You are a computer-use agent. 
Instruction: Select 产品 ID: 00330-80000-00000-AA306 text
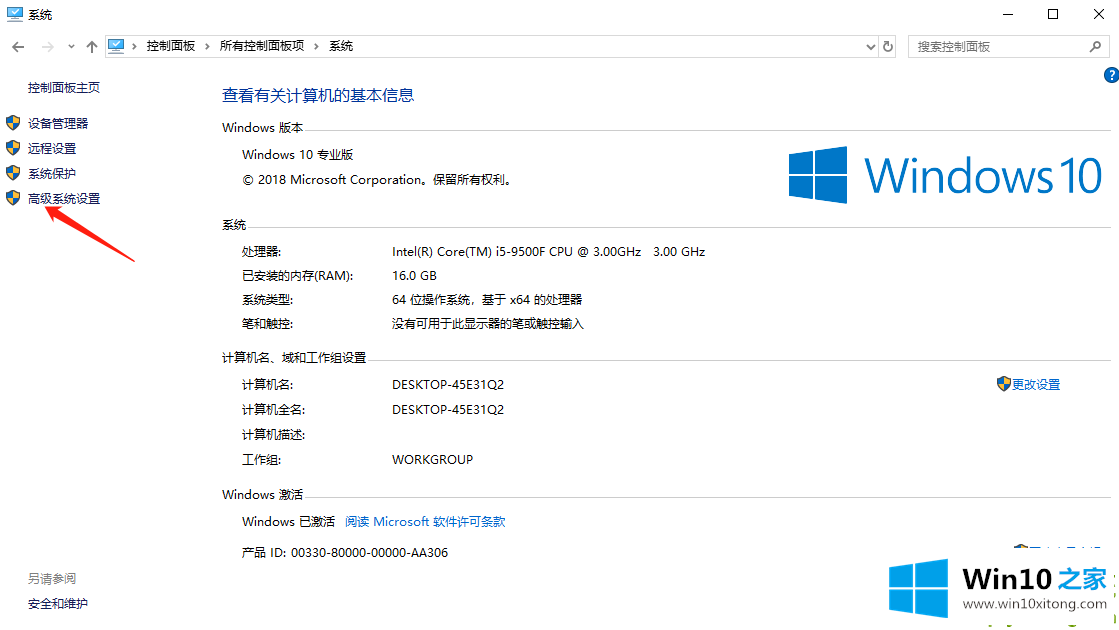pyautogui.click(x=345, y=552)
